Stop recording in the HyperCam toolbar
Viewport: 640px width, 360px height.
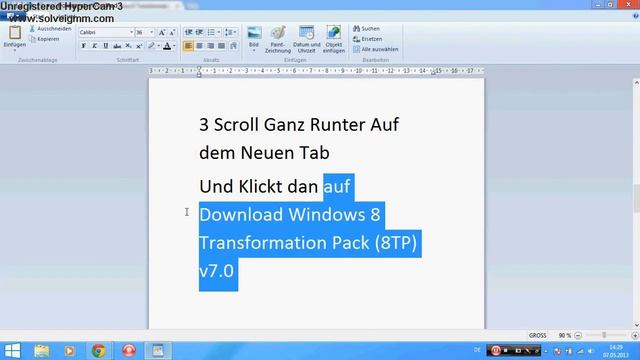[x=506, y=351]
